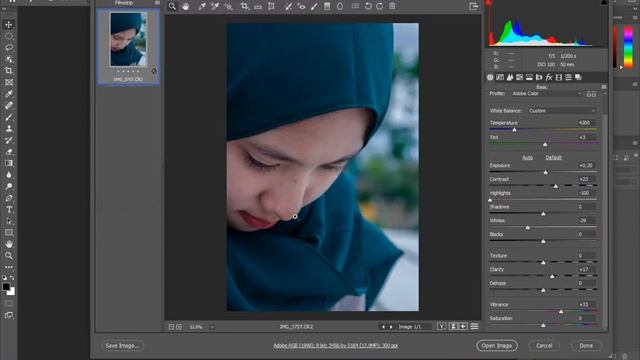Click the Exposure slider handle
The height and width of the screenshot is (360, 640).
[546, 173]
